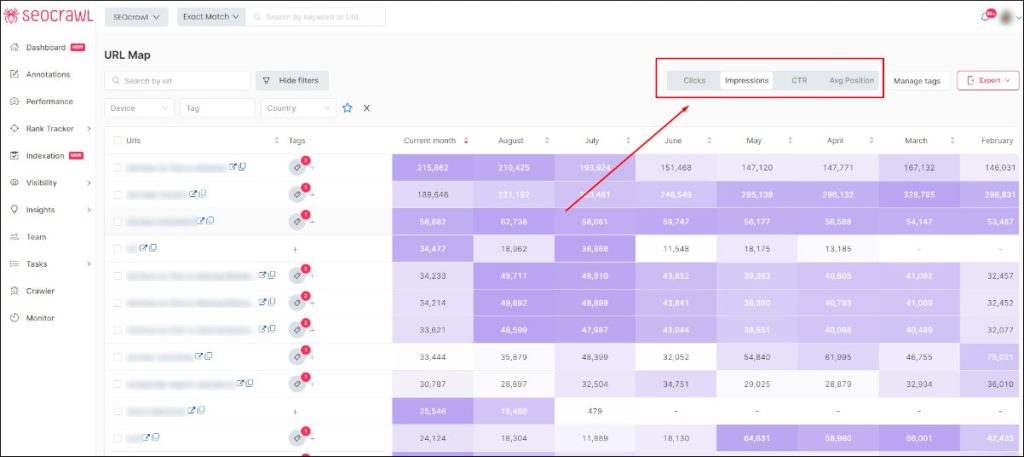Tick checkbox for the 34,477 row

click(x=118, y=249)
